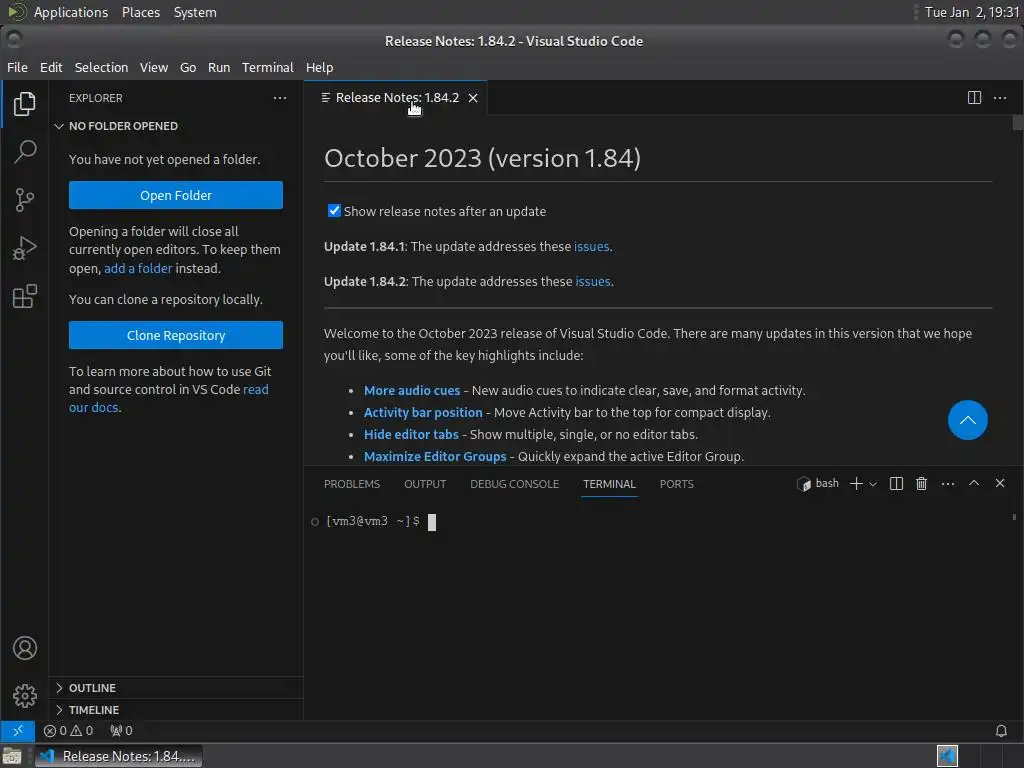Expand the OUTLINE section
1024x768 pixels.
(86, 688)
